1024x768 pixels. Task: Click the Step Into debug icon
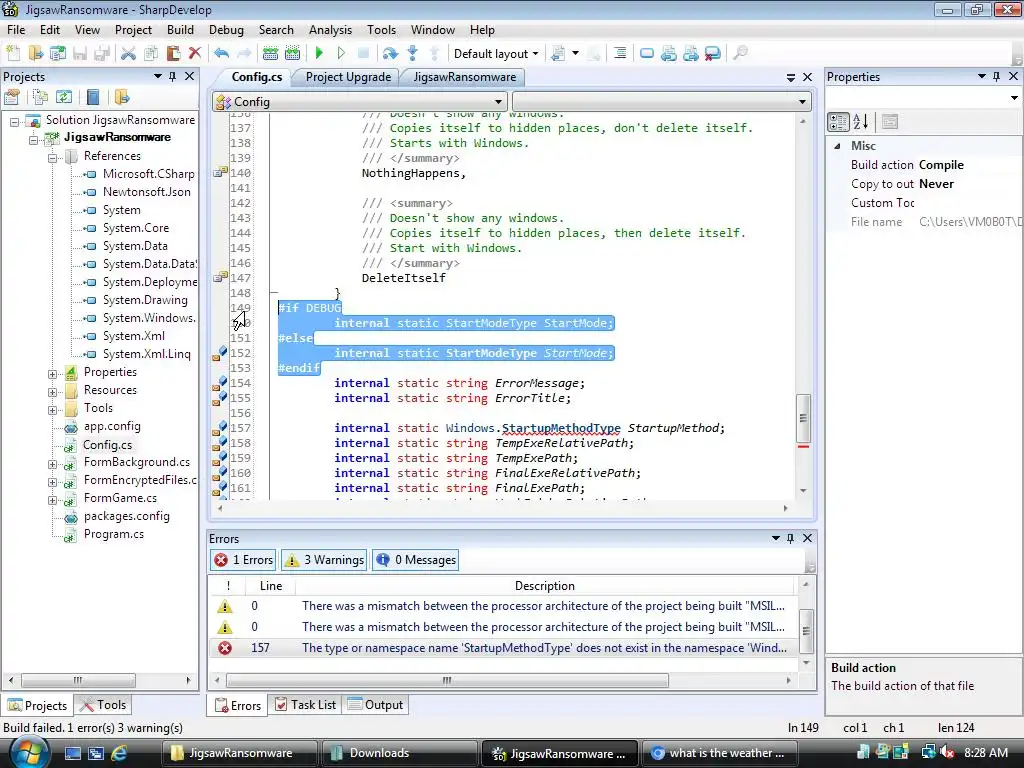pos(412,54)
